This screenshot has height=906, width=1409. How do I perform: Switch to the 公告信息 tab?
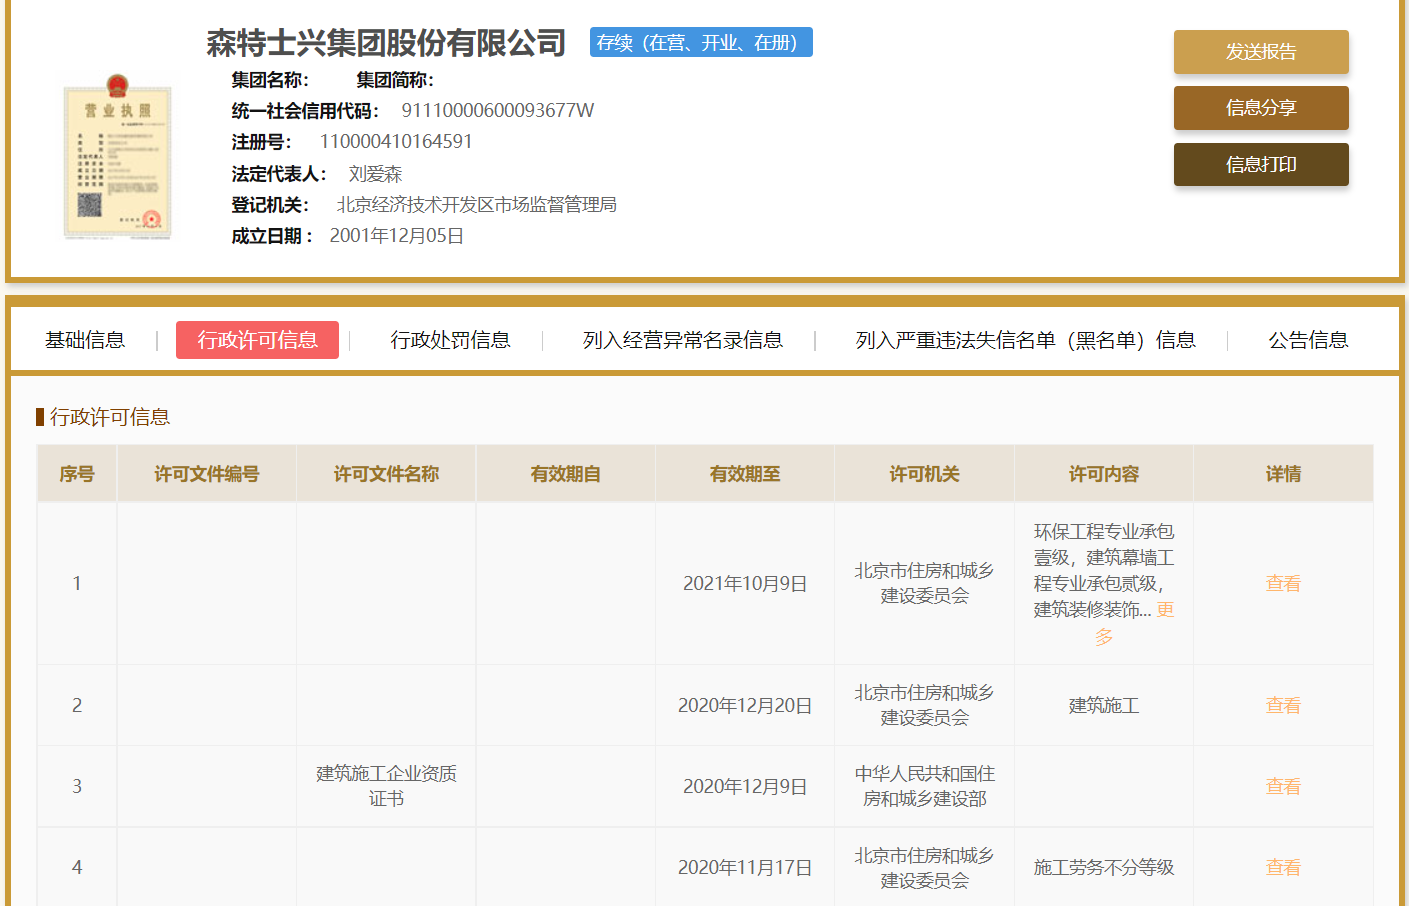(x=1308, y=340)
